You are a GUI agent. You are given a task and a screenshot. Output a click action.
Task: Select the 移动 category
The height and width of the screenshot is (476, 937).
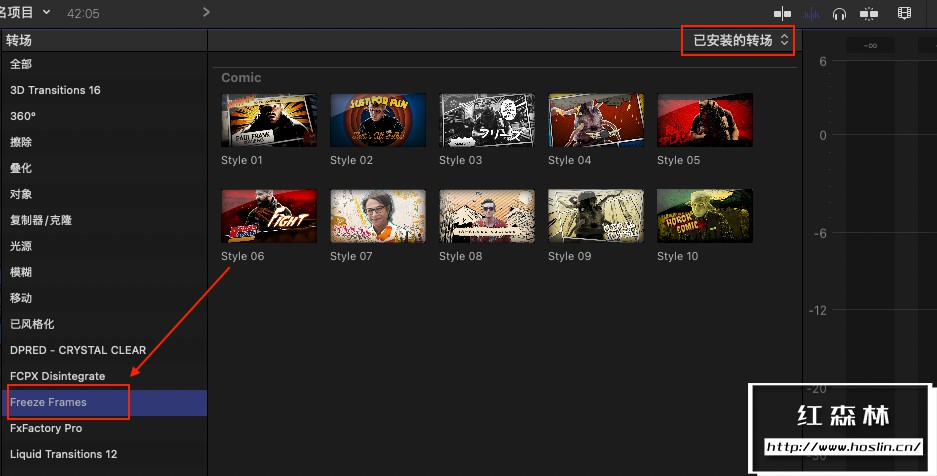coord(104,298)
